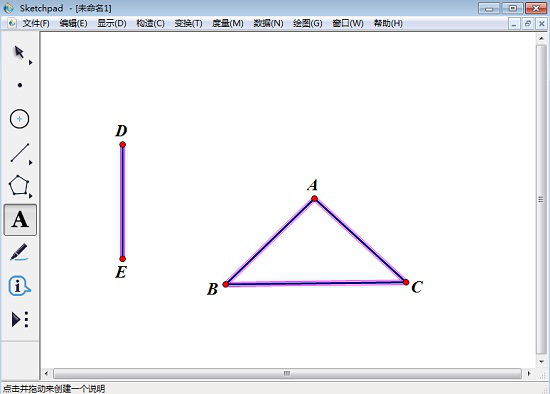Expand the Straightedge tool flyout triangle
Image resolution: width=550 pixels, height=394 pixels.
tap(31, 162)
